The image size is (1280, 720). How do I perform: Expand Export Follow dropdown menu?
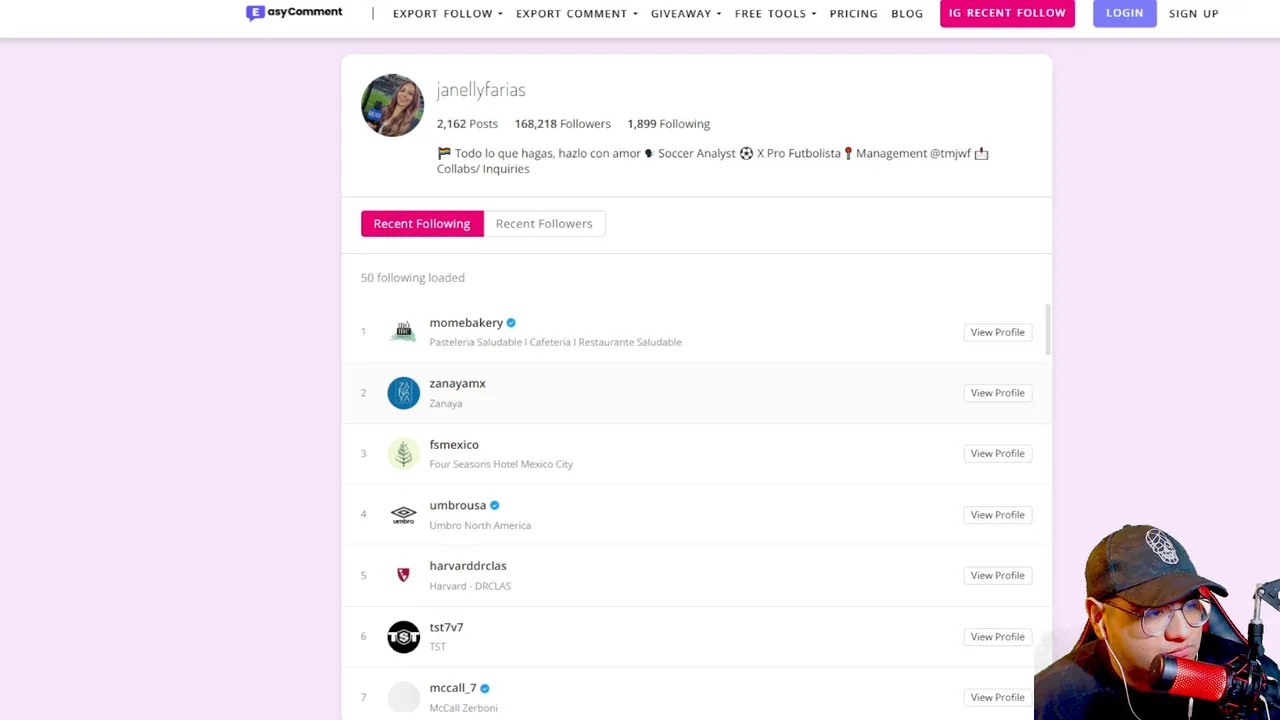click(447, 14)
